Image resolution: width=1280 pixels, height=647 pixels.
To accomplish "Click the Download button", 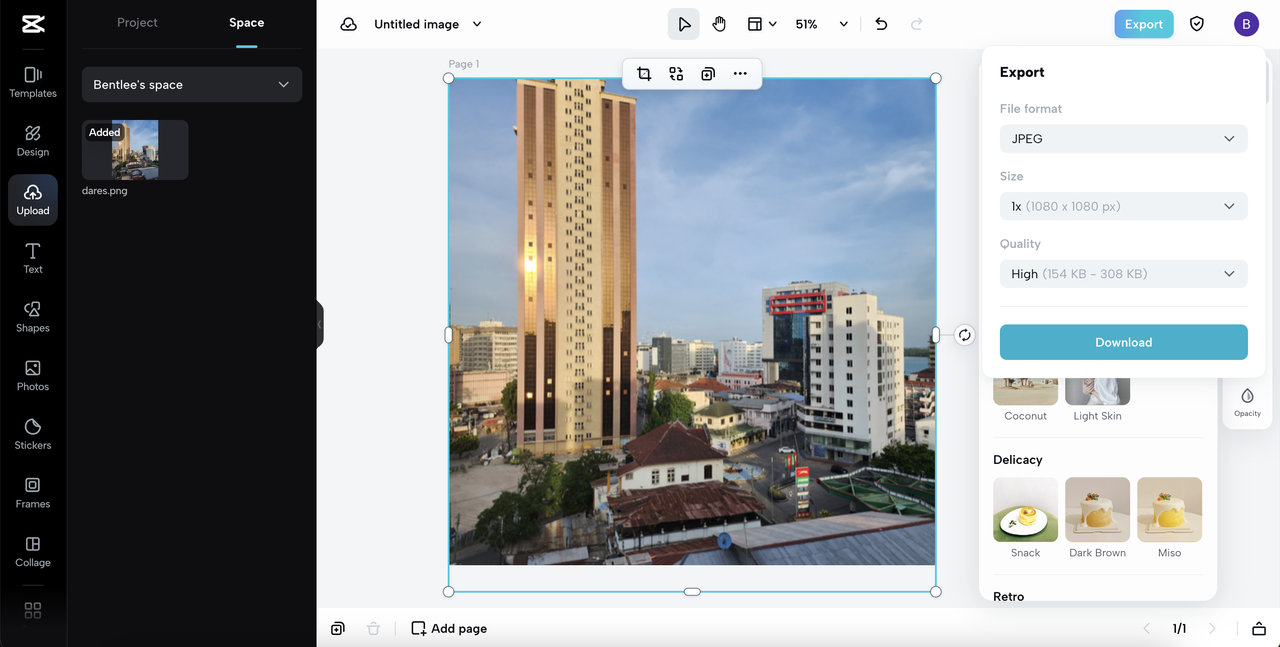I will click(1123, 342).
